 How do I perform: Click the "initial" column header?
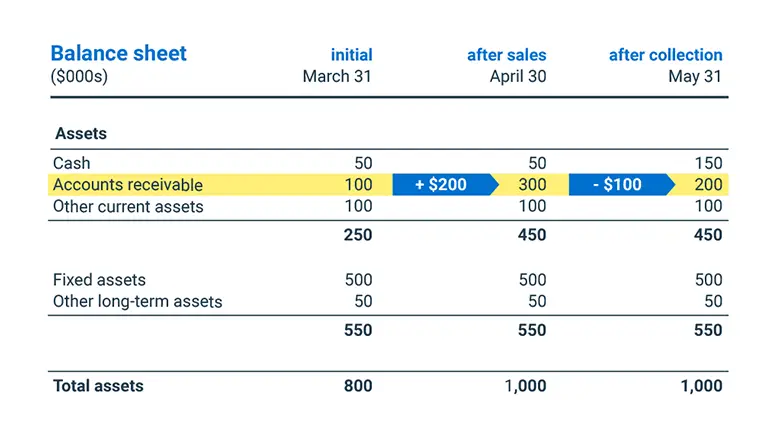click(x=351, y=55)
